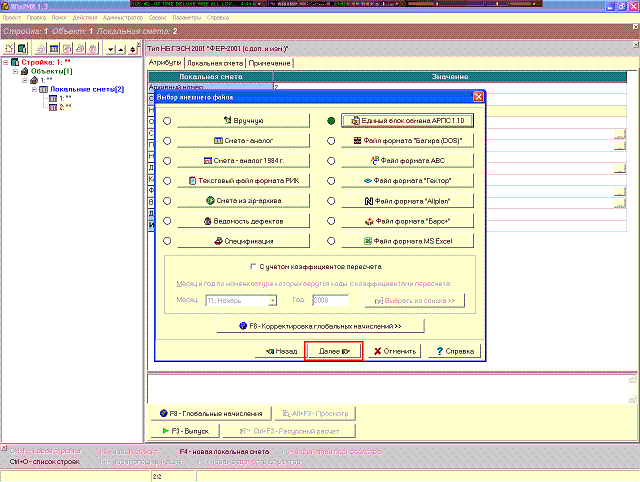
Task: Collapse the 1:** object tree node
Action: tap(24, 80)
